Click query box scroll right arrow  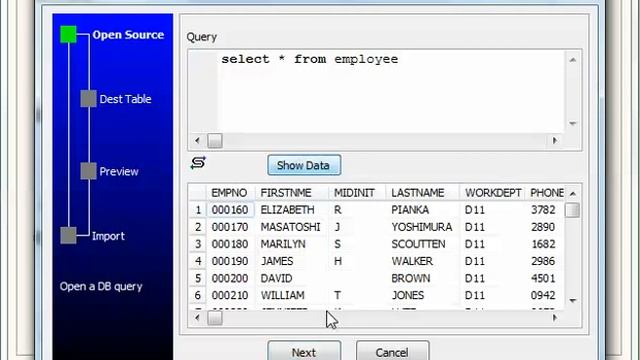(555, 140)
